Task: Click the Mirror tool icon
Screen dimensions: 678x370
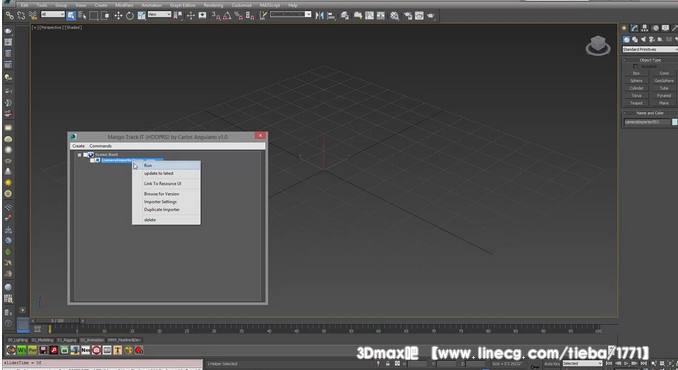Action: click(320, 16)
